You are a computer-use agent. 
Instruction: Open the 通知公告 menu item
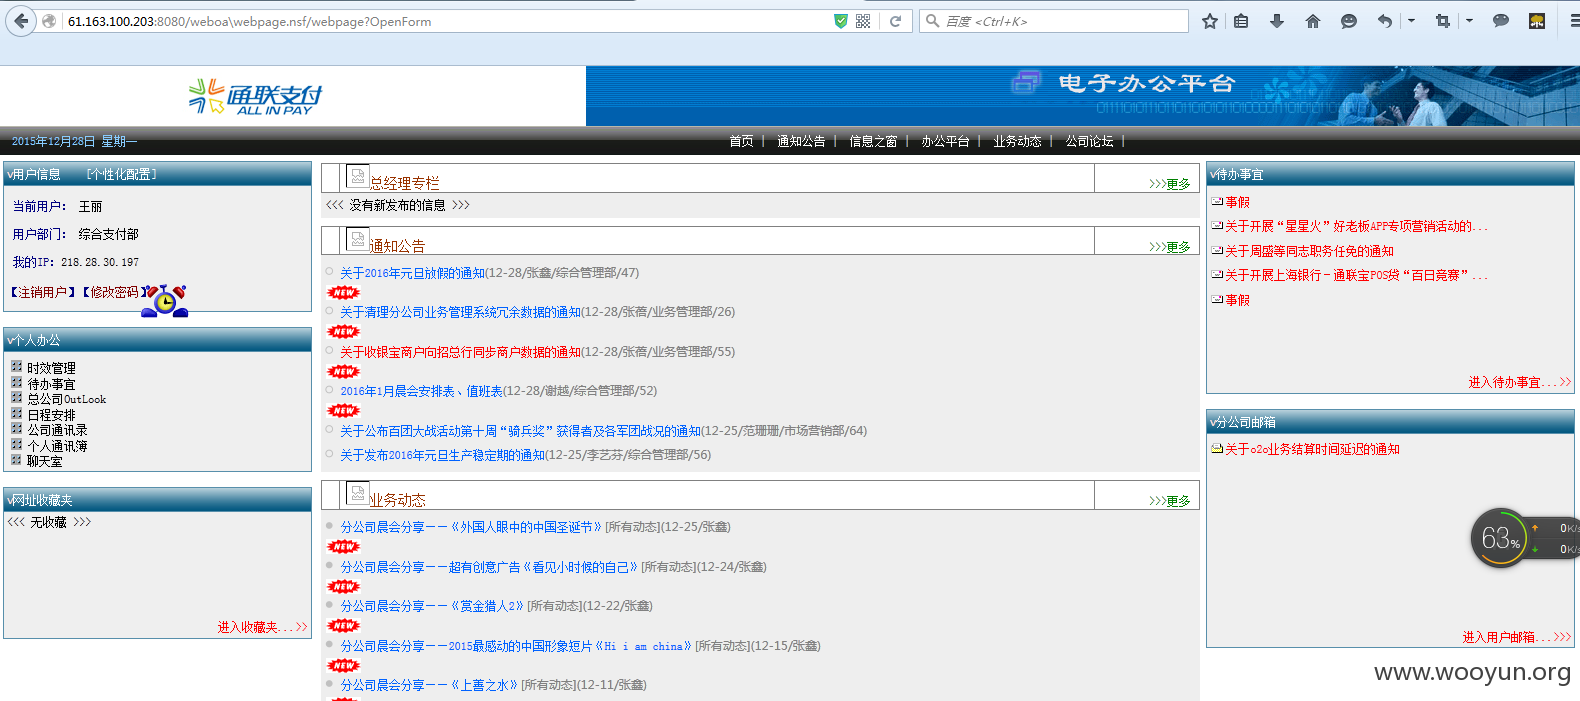click(x=801, y=141)
